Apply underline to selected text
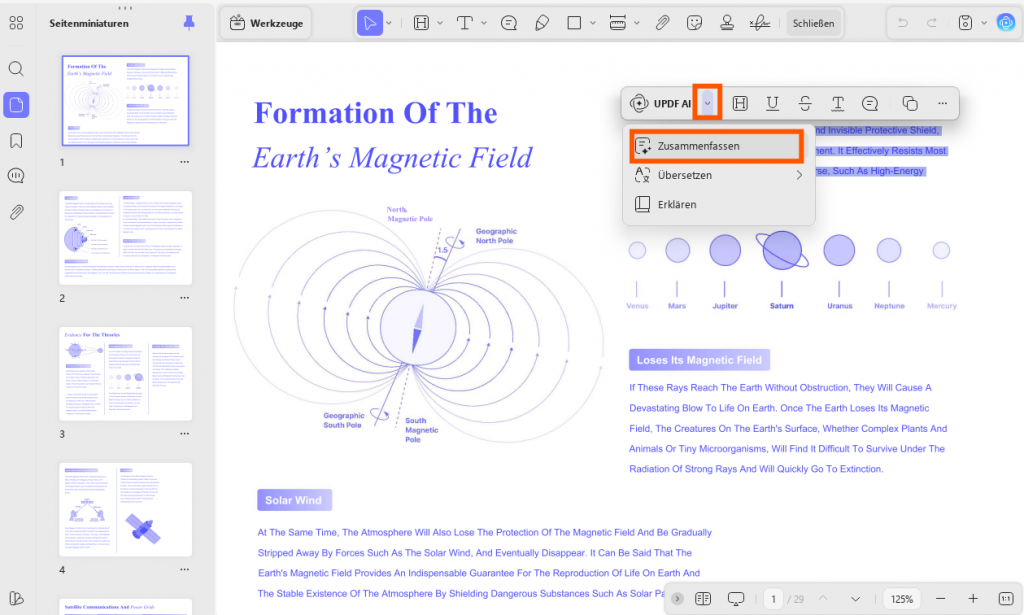 tap(773, 103)
